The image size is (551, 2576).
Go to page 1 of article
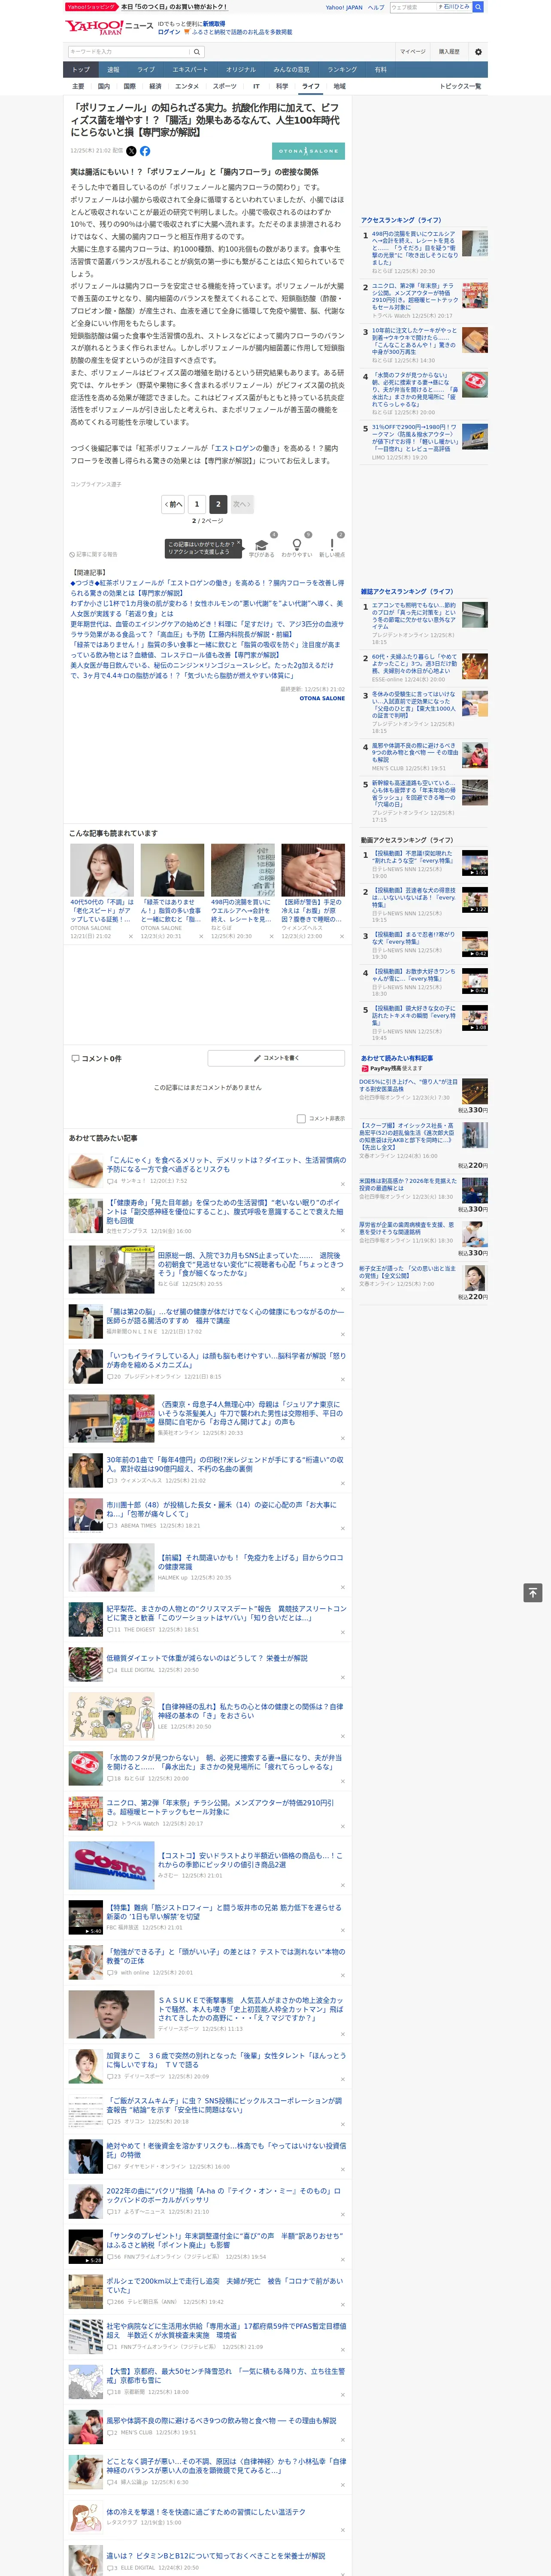click(196, 505)
